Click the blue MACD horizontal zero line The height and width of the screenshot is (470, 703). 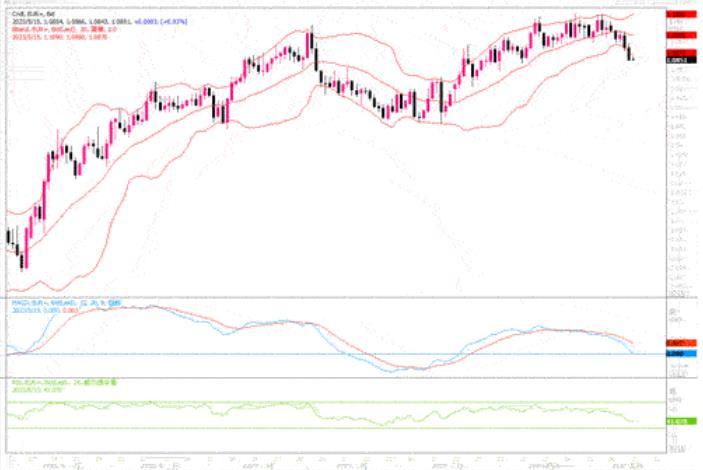click(300, 354)
